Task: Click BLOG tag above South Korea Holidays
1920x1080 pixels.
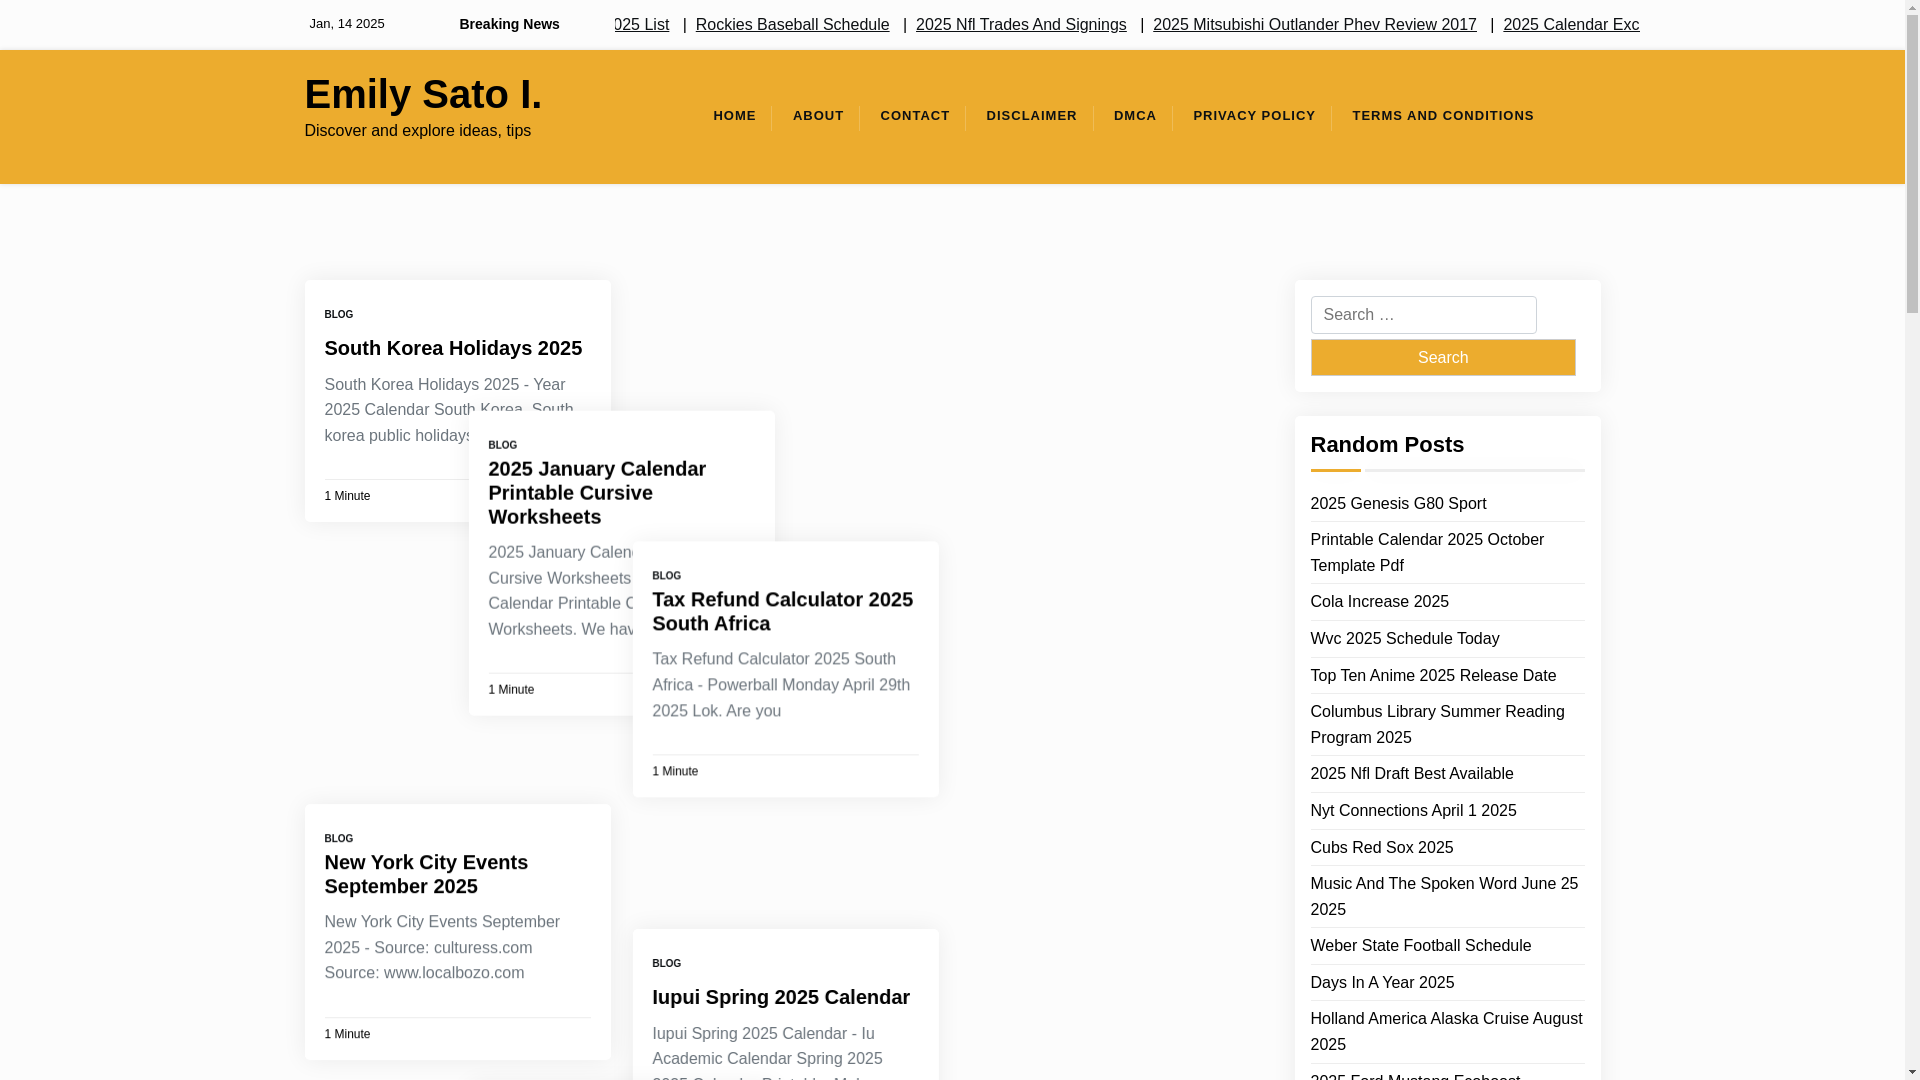Action: 338,315
